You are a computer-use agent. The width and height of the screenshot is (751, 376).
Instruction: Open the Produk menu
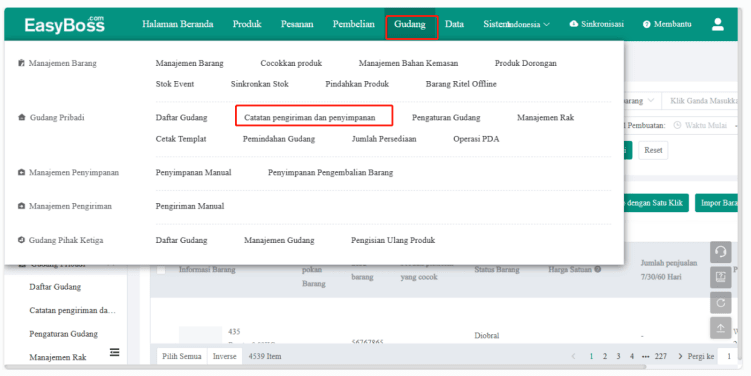(x=247, y=24)
